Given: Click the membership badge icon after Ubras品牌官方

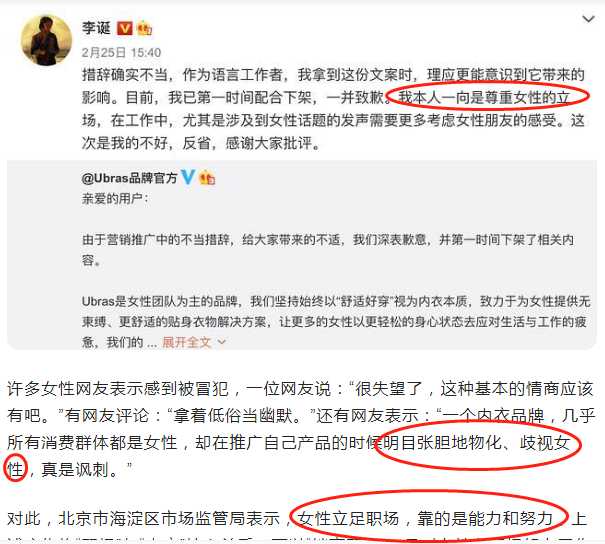Looking at the screenshot, I should 207,178.
